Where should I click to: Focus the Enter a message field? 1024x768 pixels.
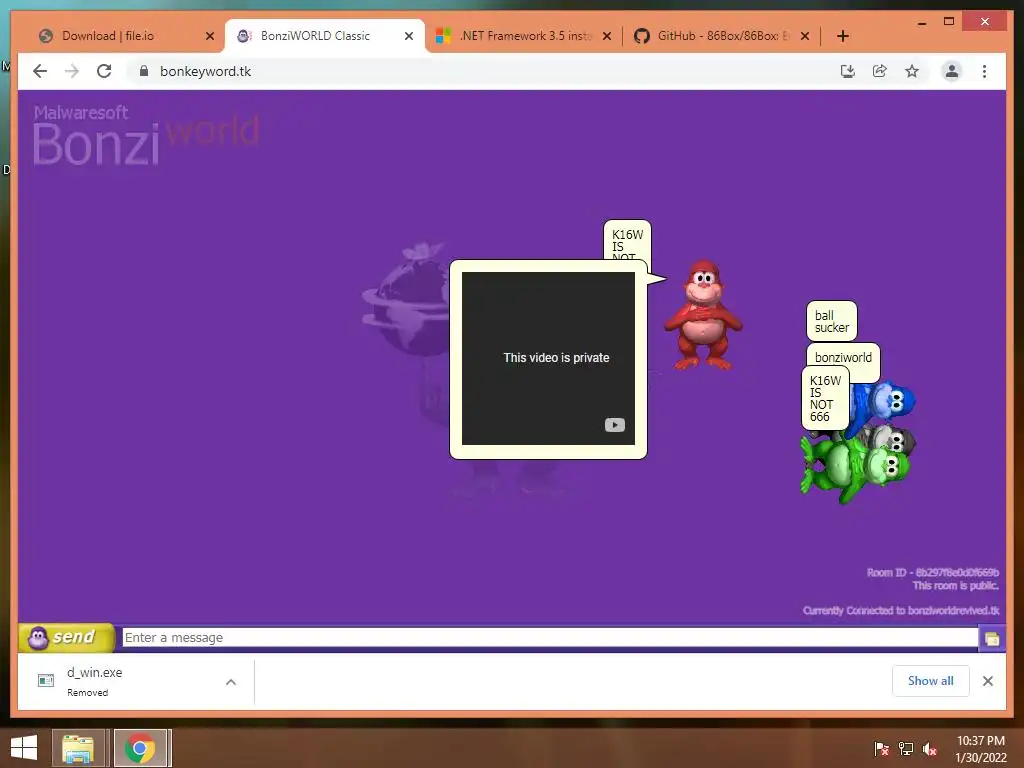coord(550,637)
